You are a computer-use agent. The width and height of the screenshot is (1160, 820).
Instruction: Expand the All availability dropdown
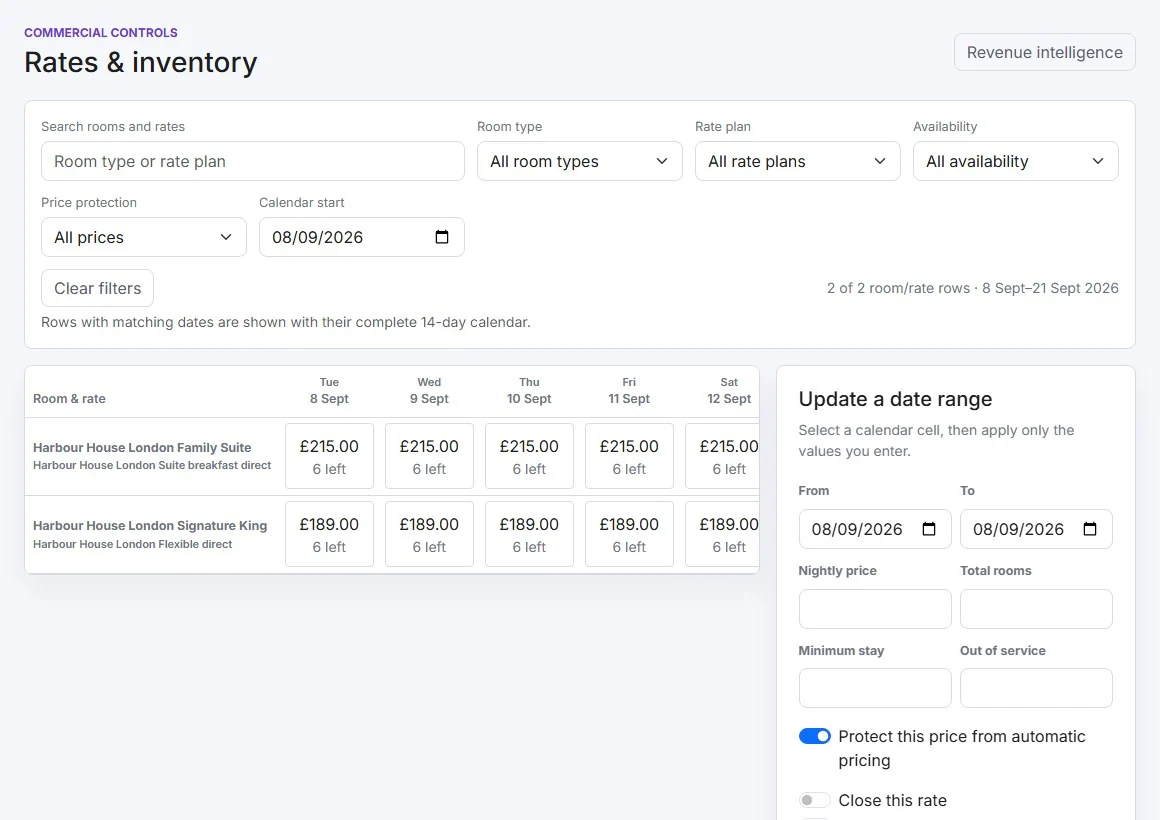(x=1016, y=161)
